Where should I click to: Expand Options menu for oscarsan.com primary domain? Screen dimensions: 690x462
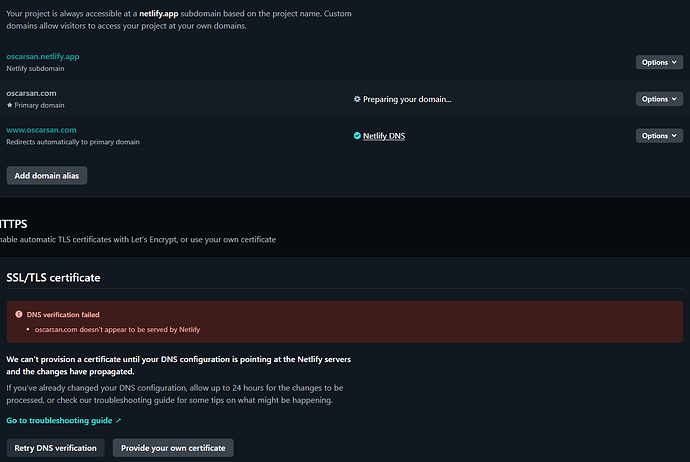click(x=659, y=99)
